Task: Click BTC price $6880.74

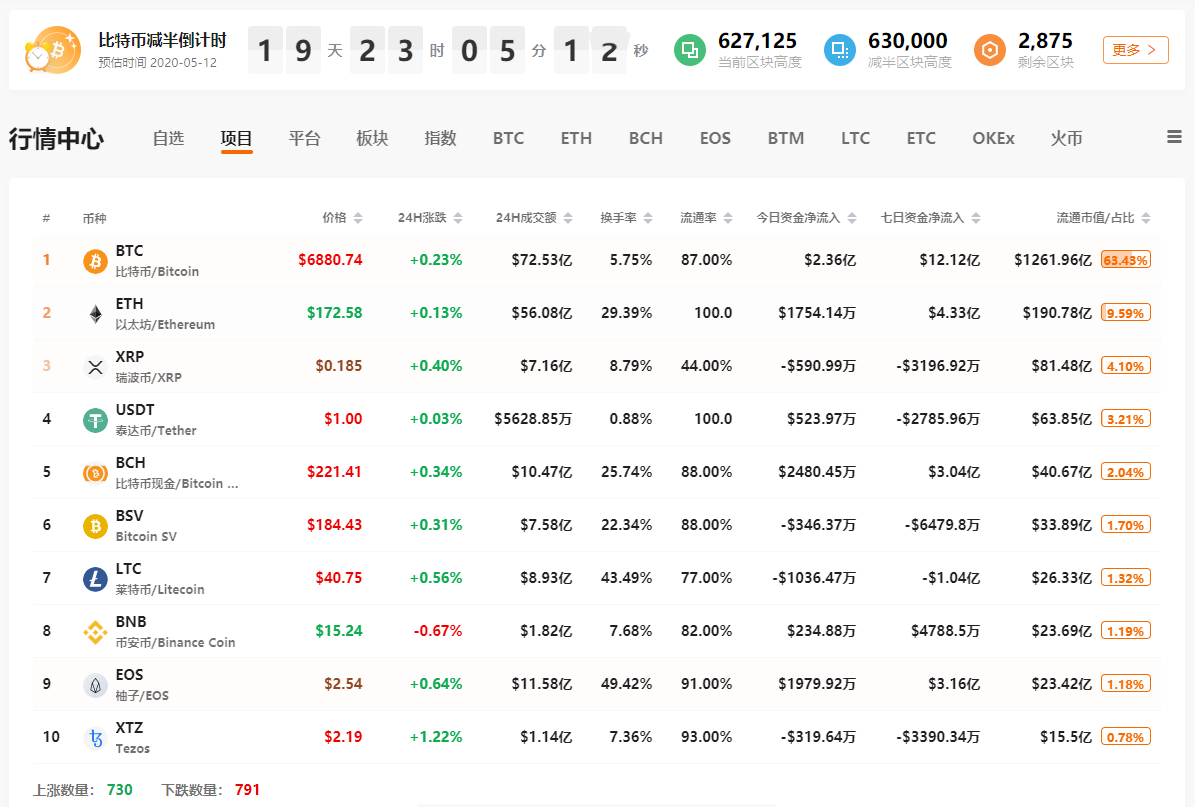Action: pos(330,260)
